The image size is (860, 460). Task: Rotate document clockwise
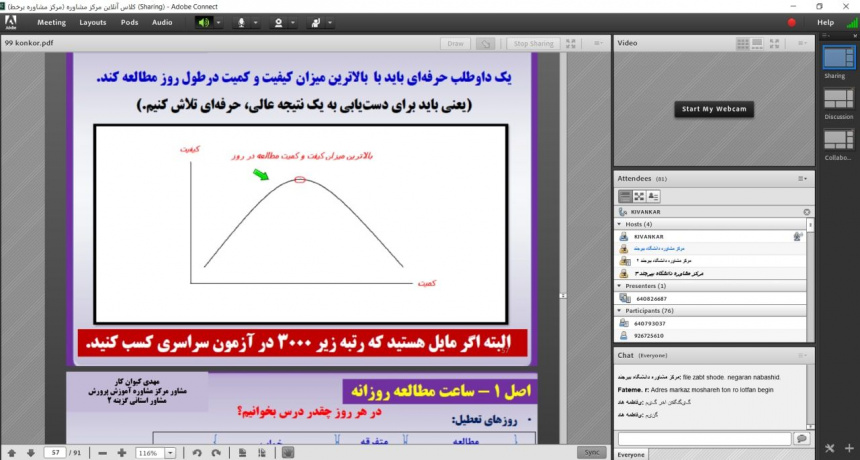tap(216, 453)
